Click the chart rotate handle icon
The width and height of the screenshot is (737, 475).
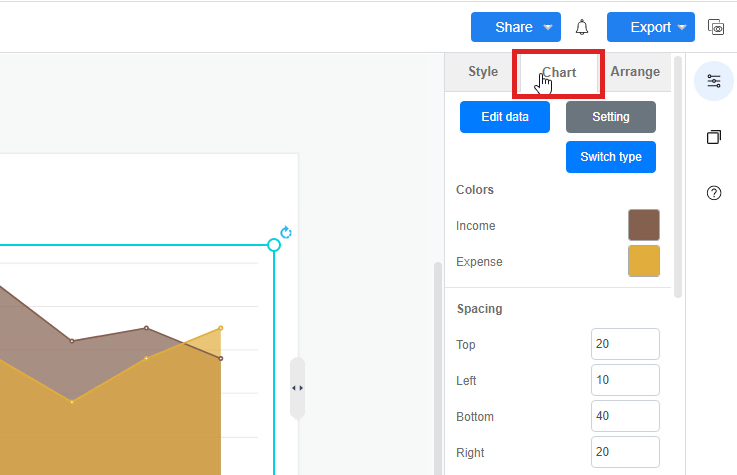click(x=286, y=232)
